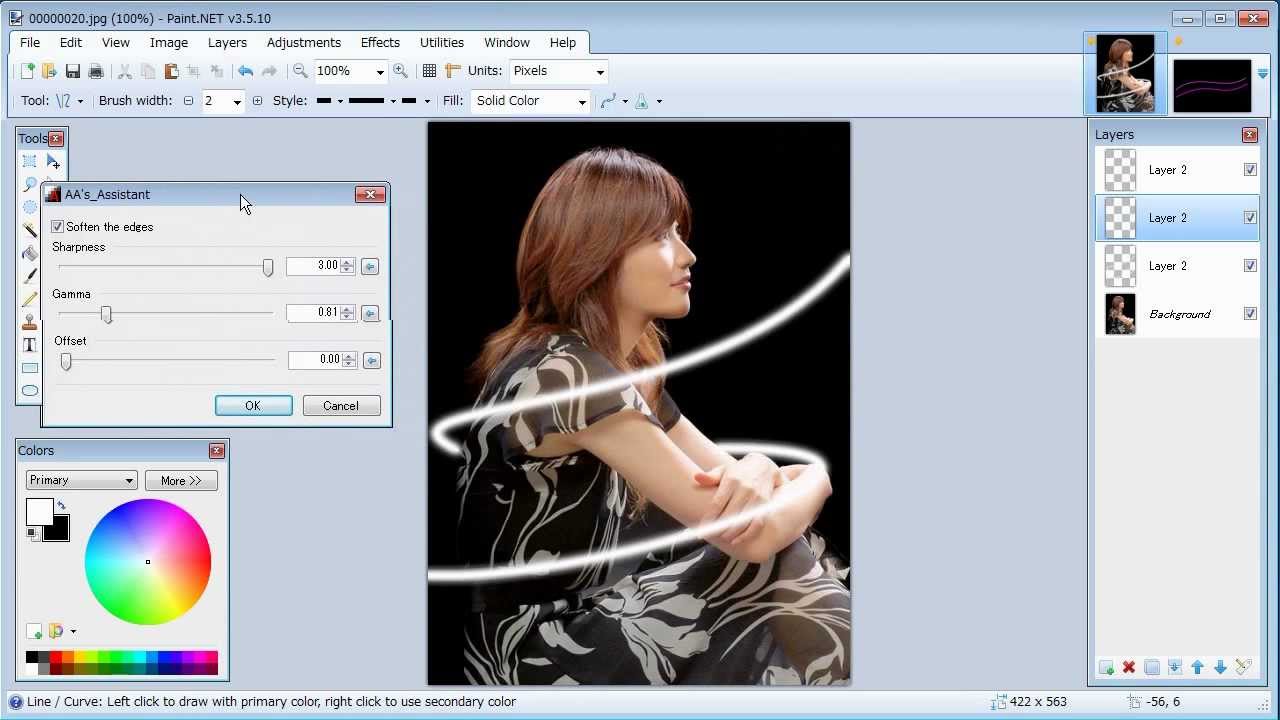Viewport: 1280px width, 720px height.
Task: Click Cancel in AA's_Assistant dialog
Action: point(341,406)
